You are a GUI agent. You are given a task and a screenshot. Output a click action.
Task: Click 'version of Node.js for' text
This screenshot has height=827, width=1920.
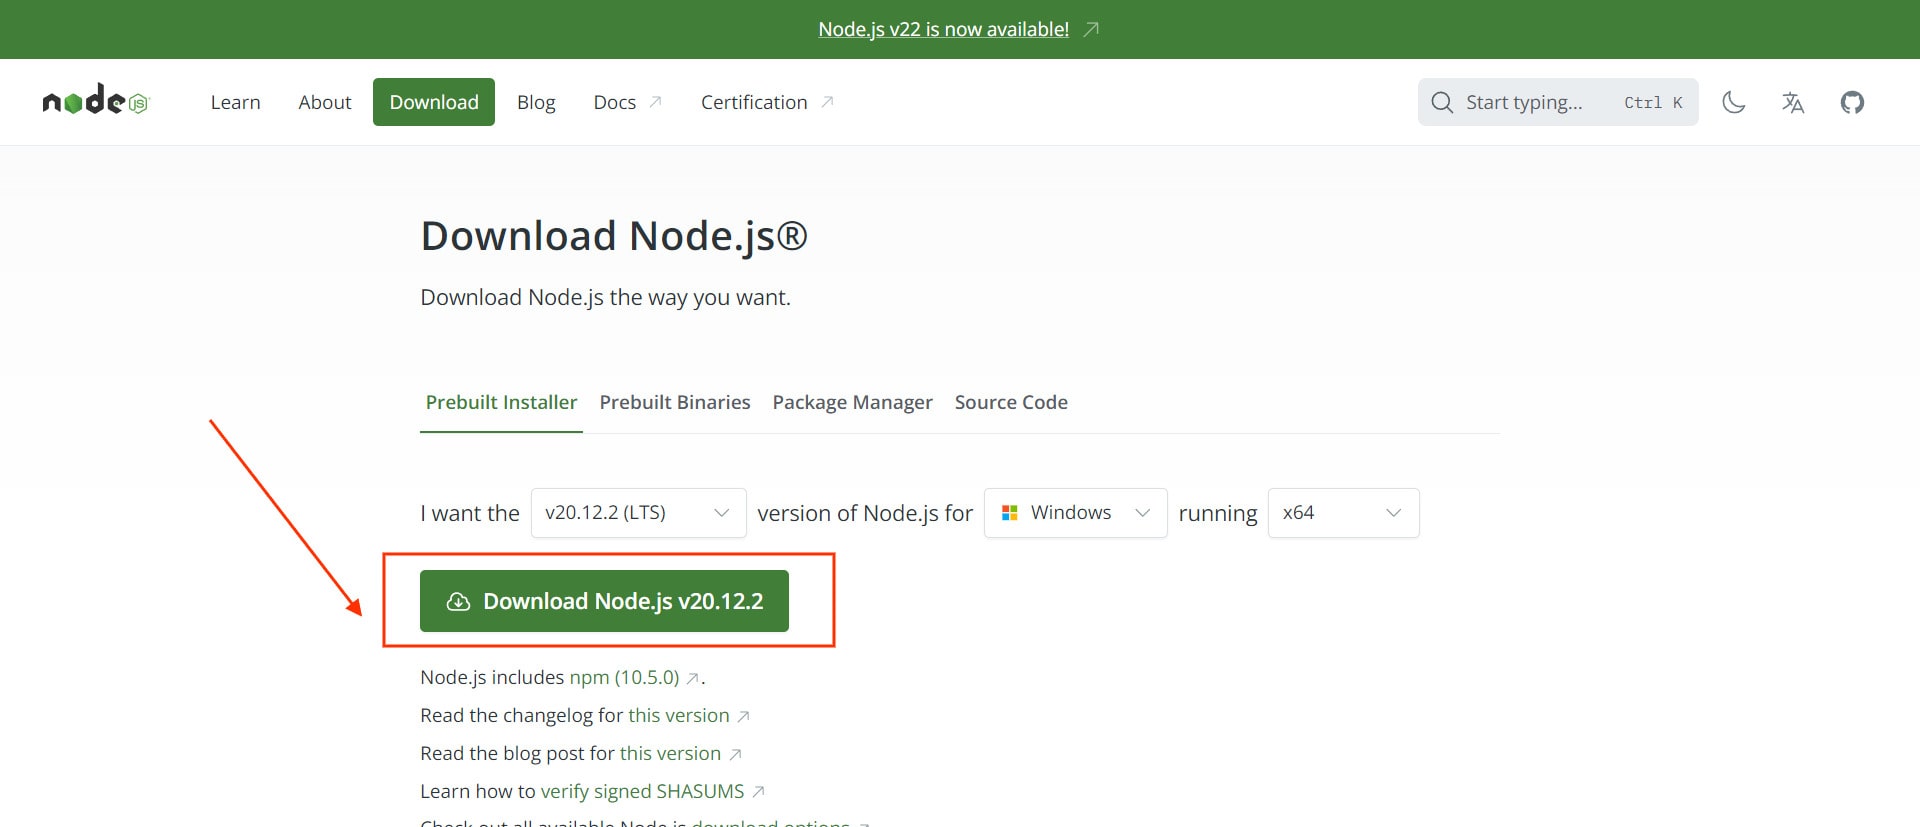tap(865, 513)
